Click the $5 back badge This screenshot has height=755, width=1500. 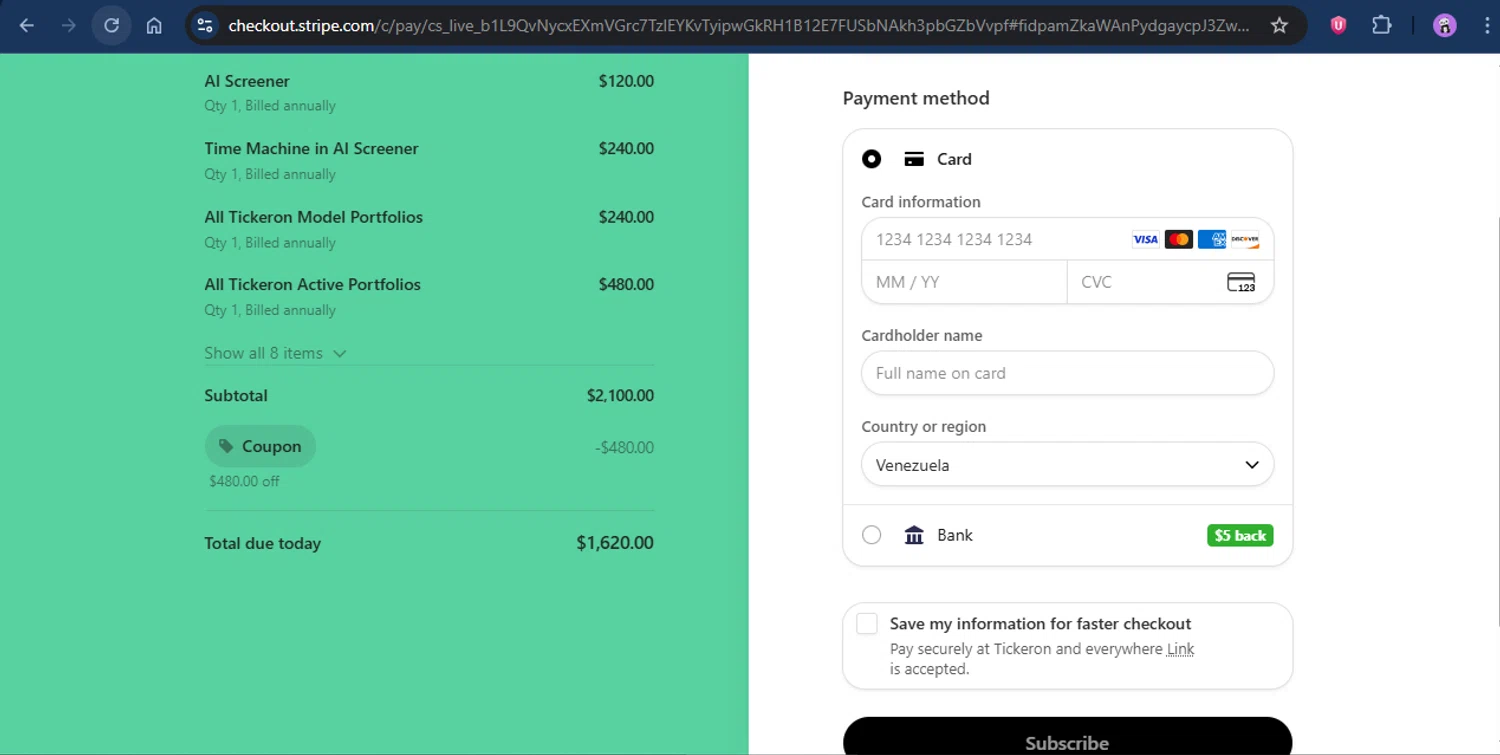(1240, 536)
